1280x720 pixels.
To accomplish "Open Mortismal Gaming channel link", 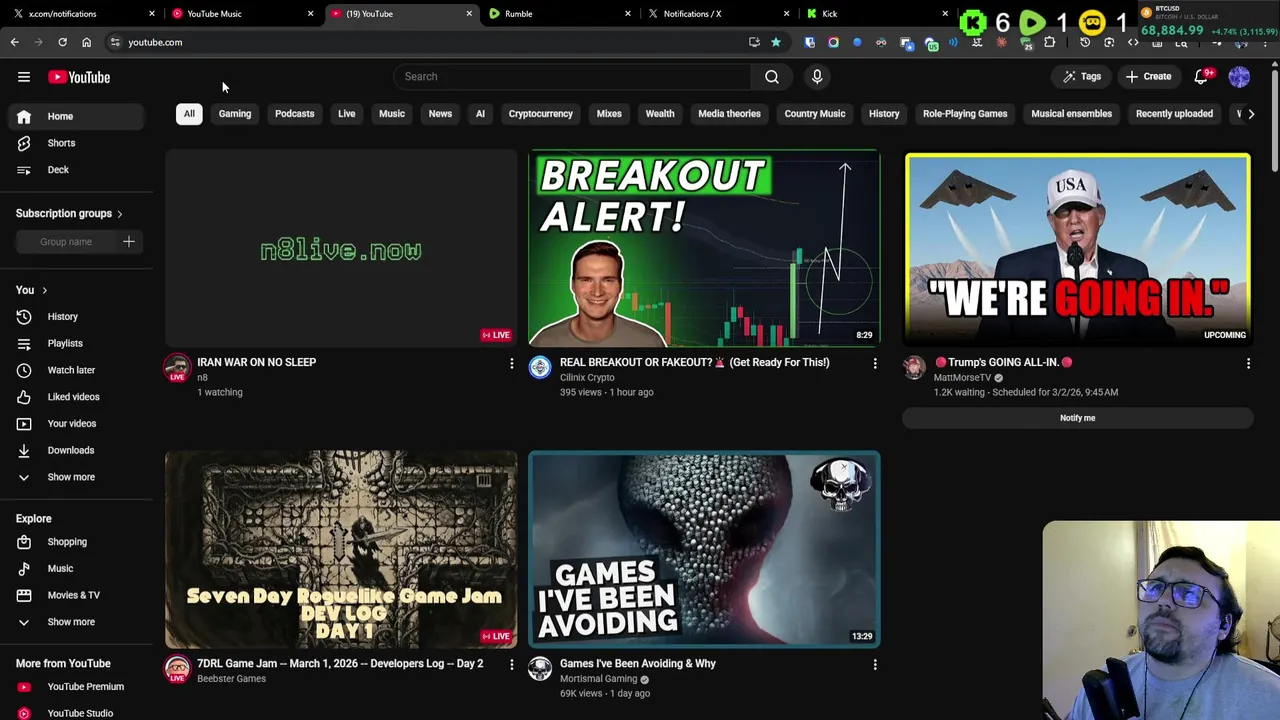I will click(598, 679).
